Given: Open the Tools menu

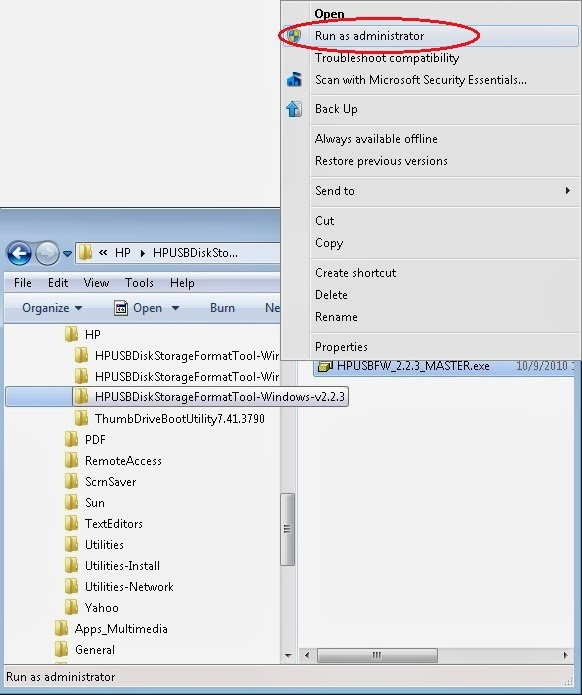Looking at the screenshot, I should (x=139, y=283).
